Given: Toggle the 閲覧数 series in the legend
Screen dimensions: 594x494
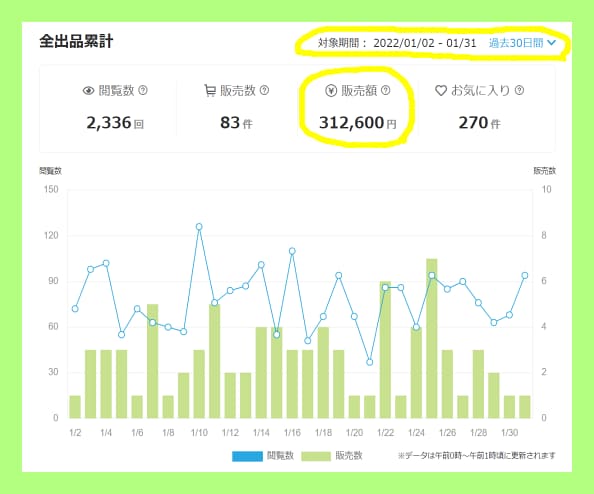Looking at the screenshot, I should click(263, 456).
